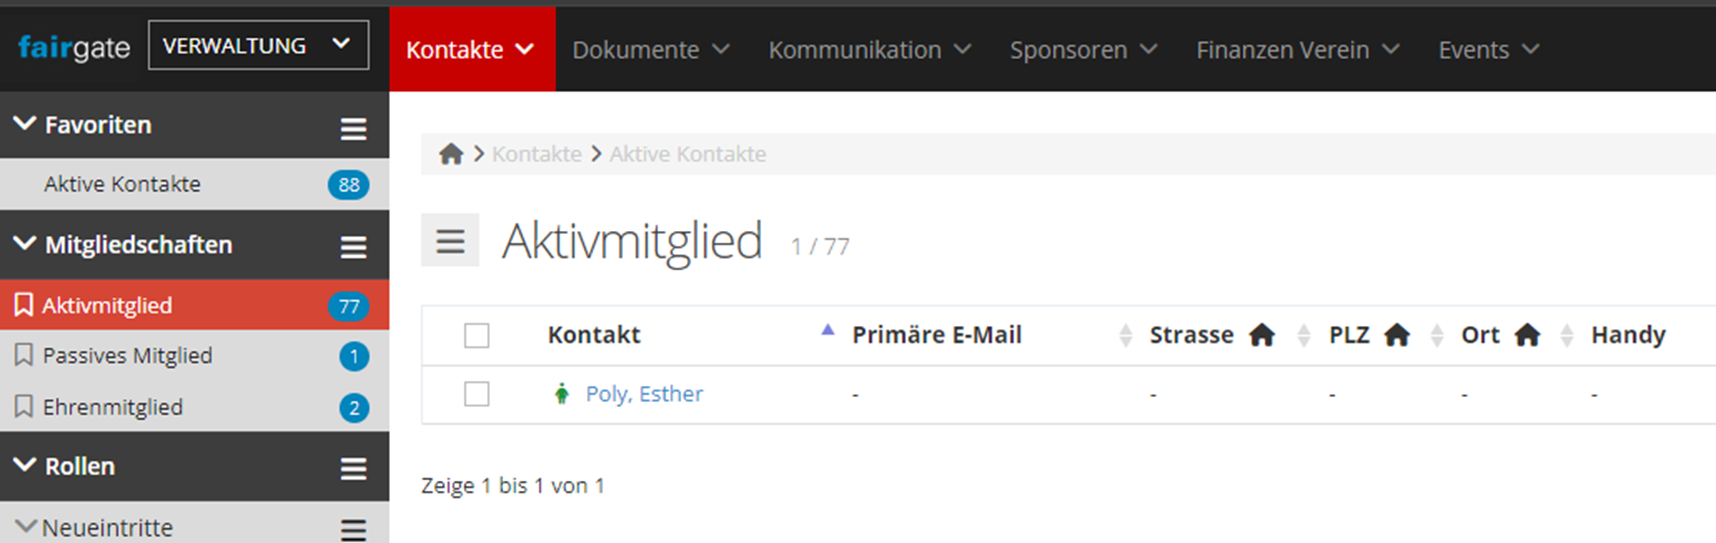Click bookmark icon next to Ehrenmitglied
The image size is (1716, 543).
[x=24, y=407]
